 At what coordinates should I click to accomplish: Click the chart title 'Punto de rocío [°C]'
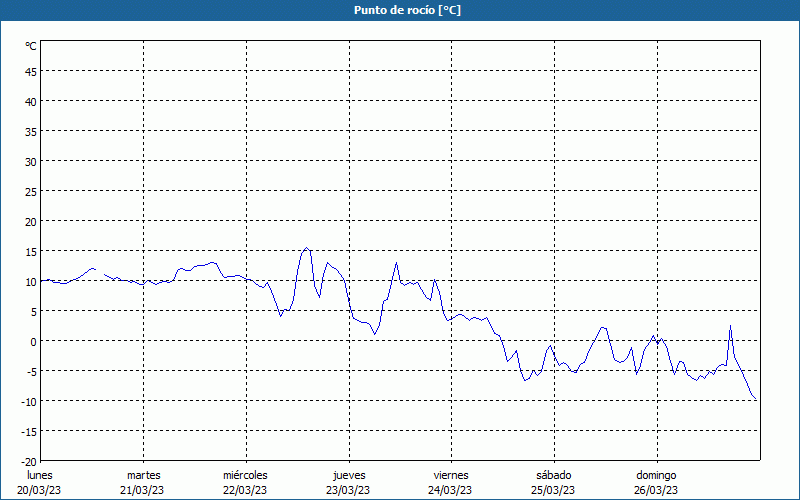tap(400, 10)
